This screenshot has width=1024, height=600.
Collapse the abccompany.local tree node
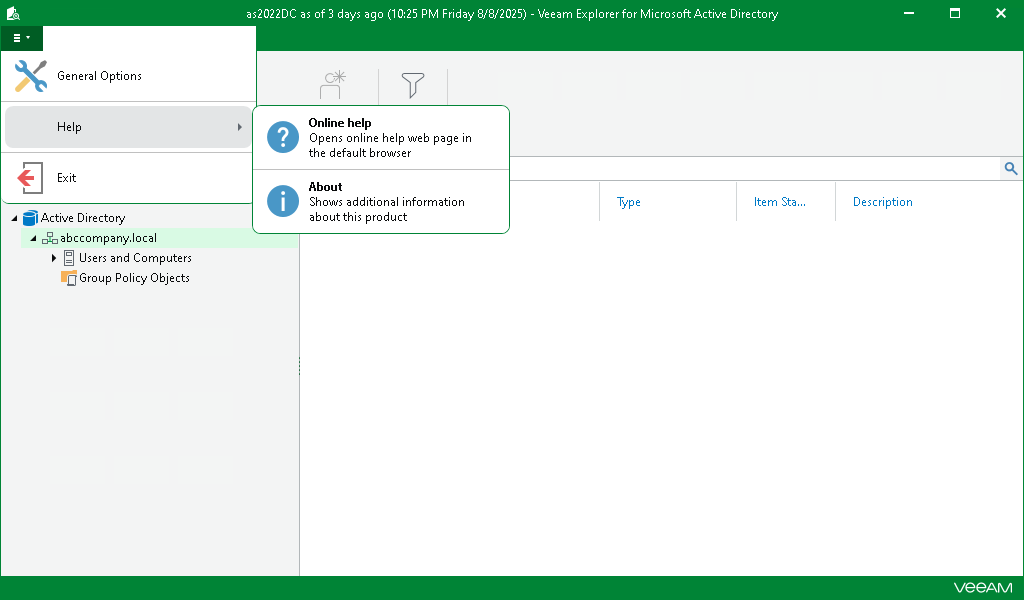pos(32,237)
